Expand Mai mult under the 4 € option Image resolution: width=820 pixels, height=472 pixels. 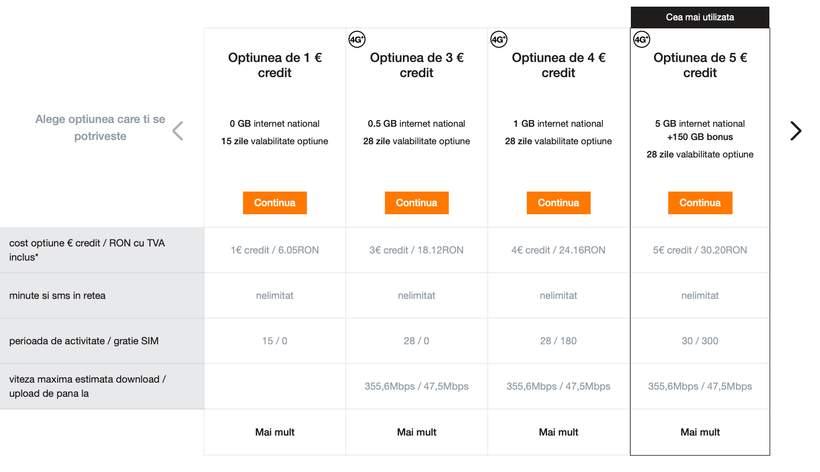[x=558, y=432]
